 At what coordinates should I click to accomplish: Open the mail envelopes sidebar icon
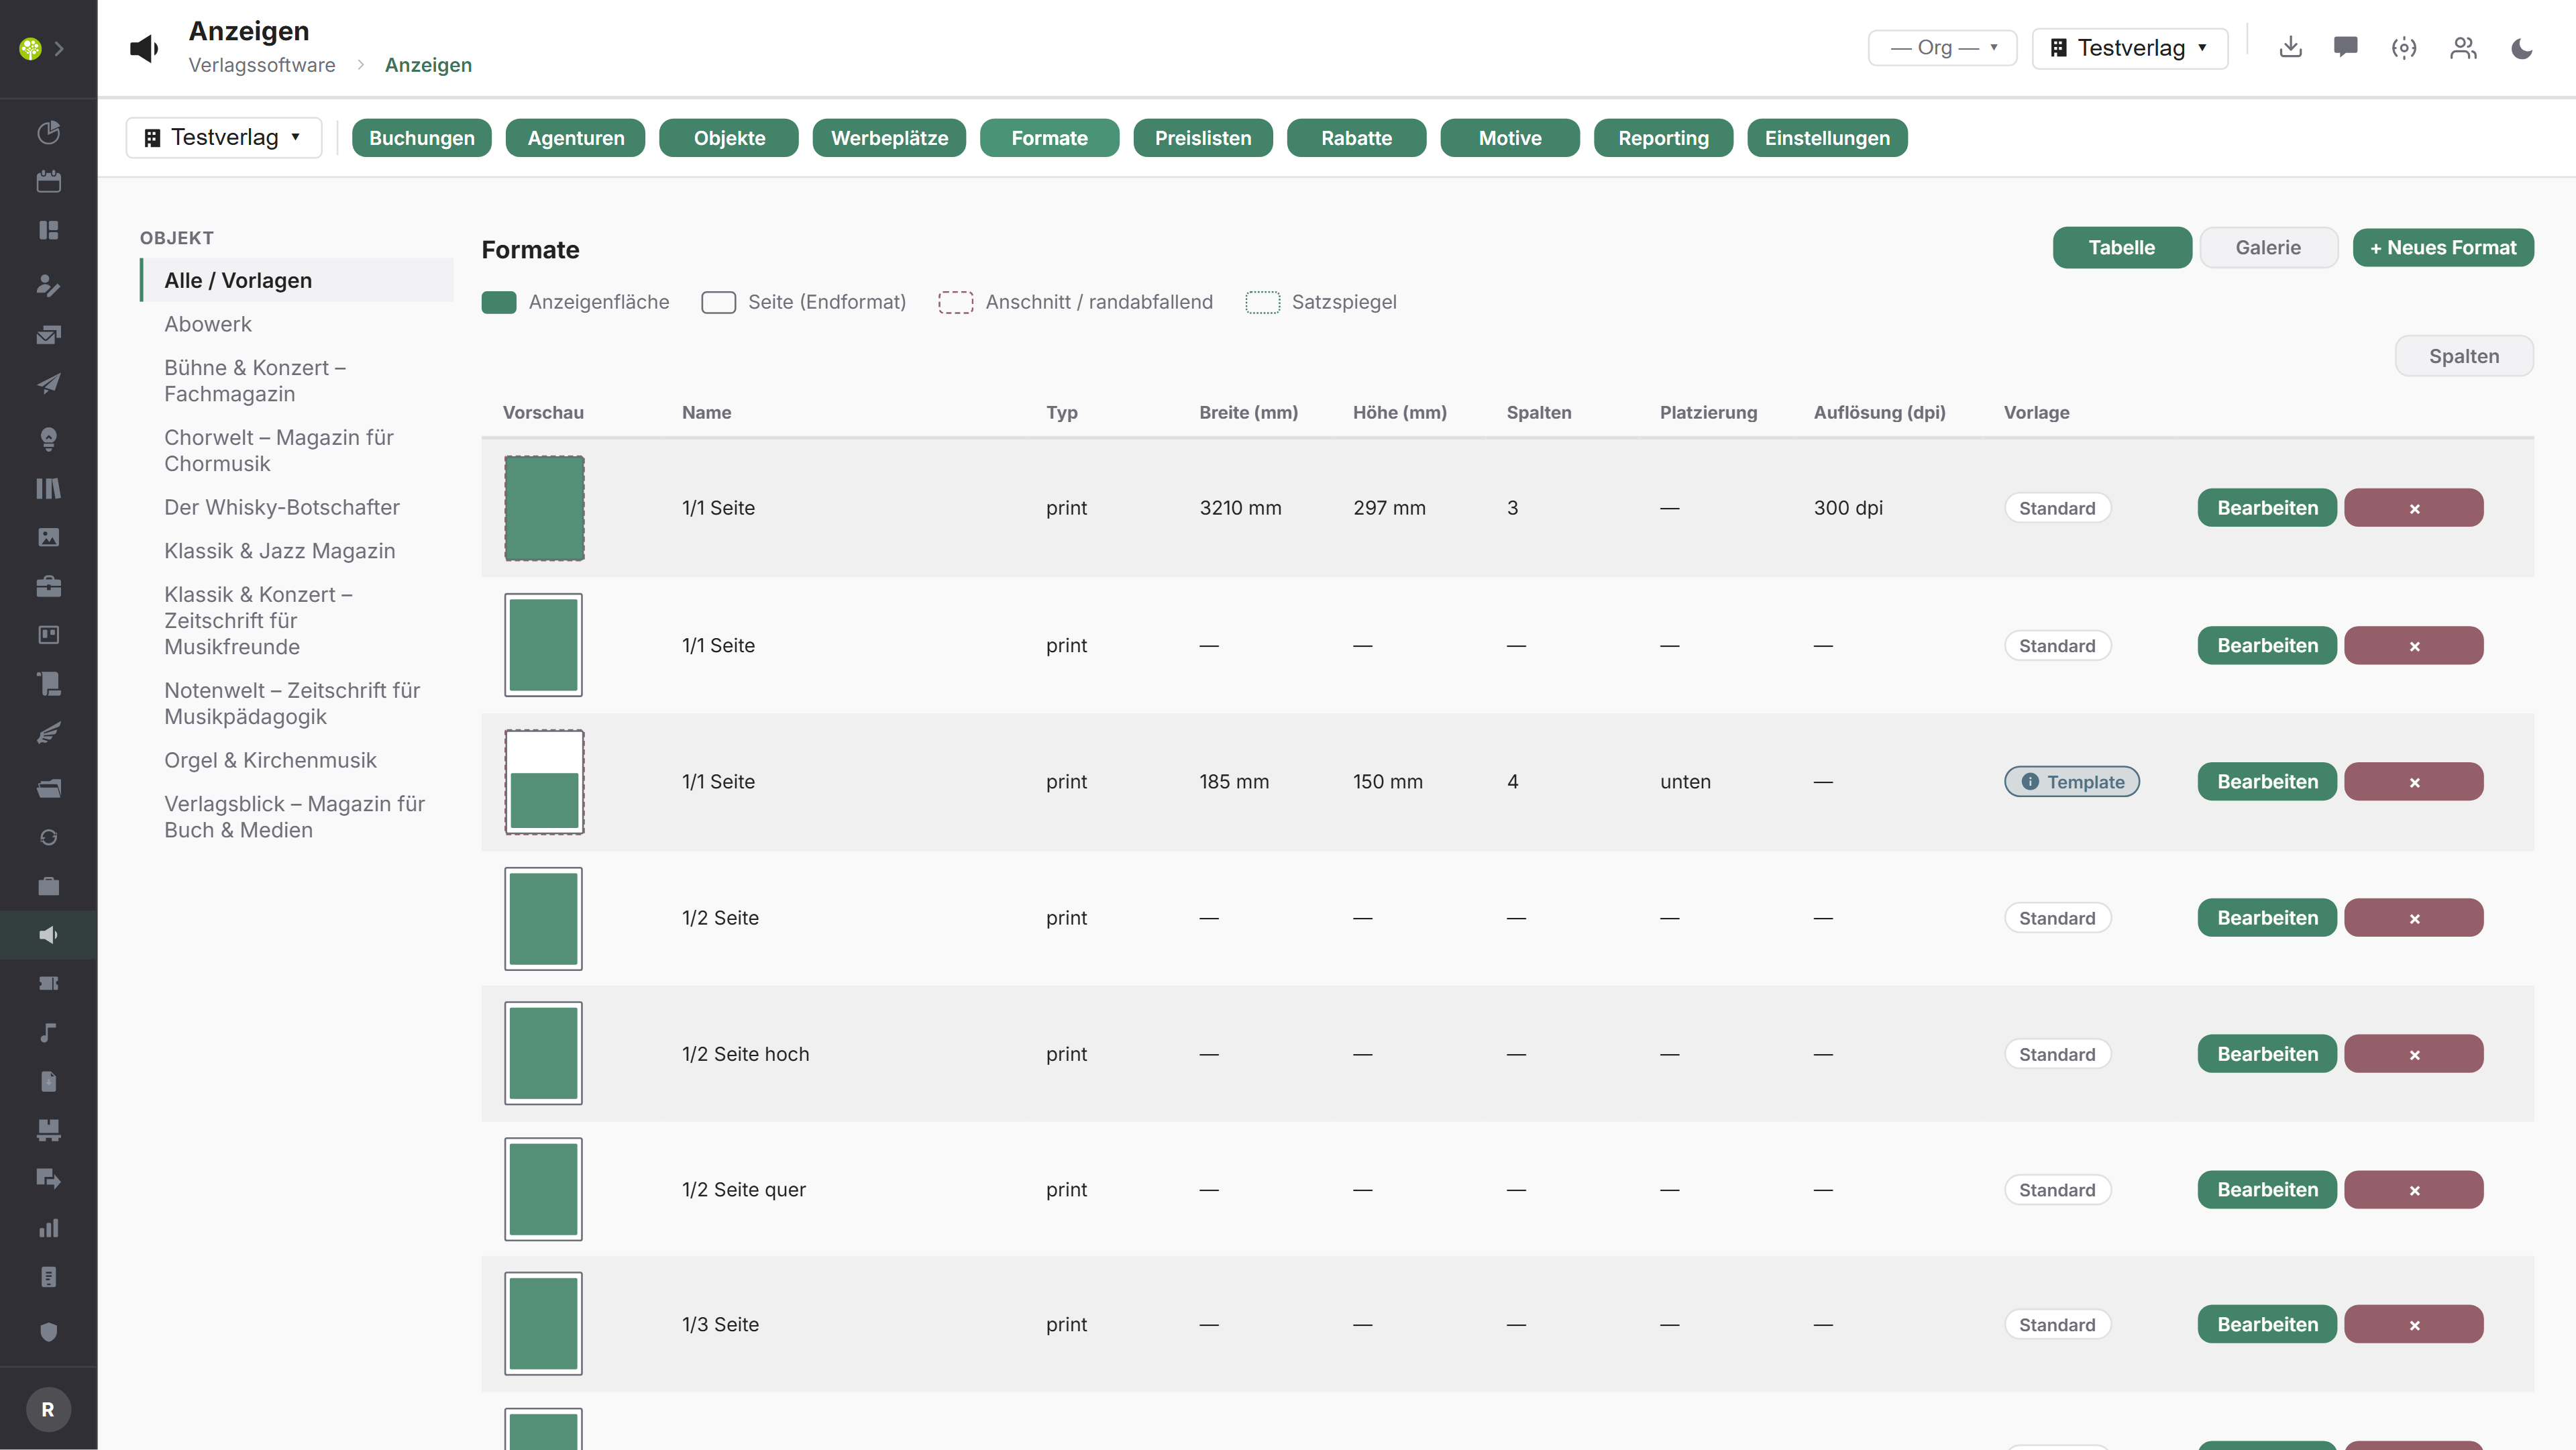coord(48,334)
